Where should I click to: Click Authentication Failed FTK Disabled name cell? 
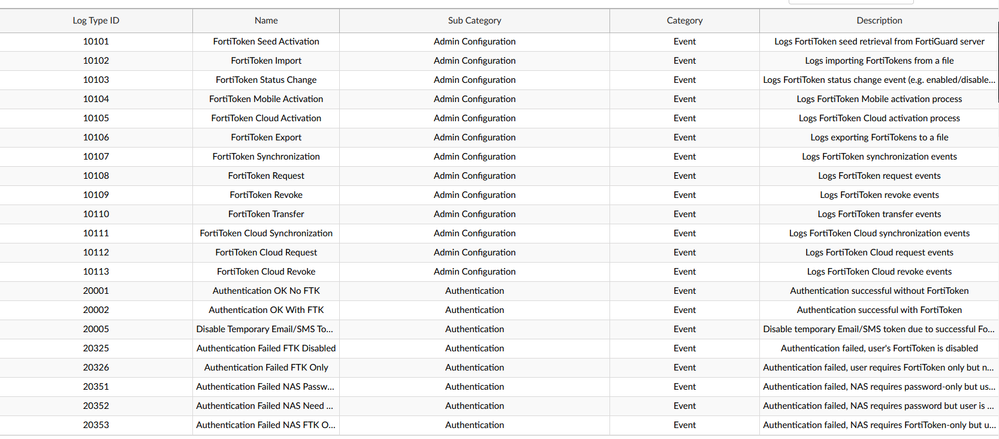(266, 348)
